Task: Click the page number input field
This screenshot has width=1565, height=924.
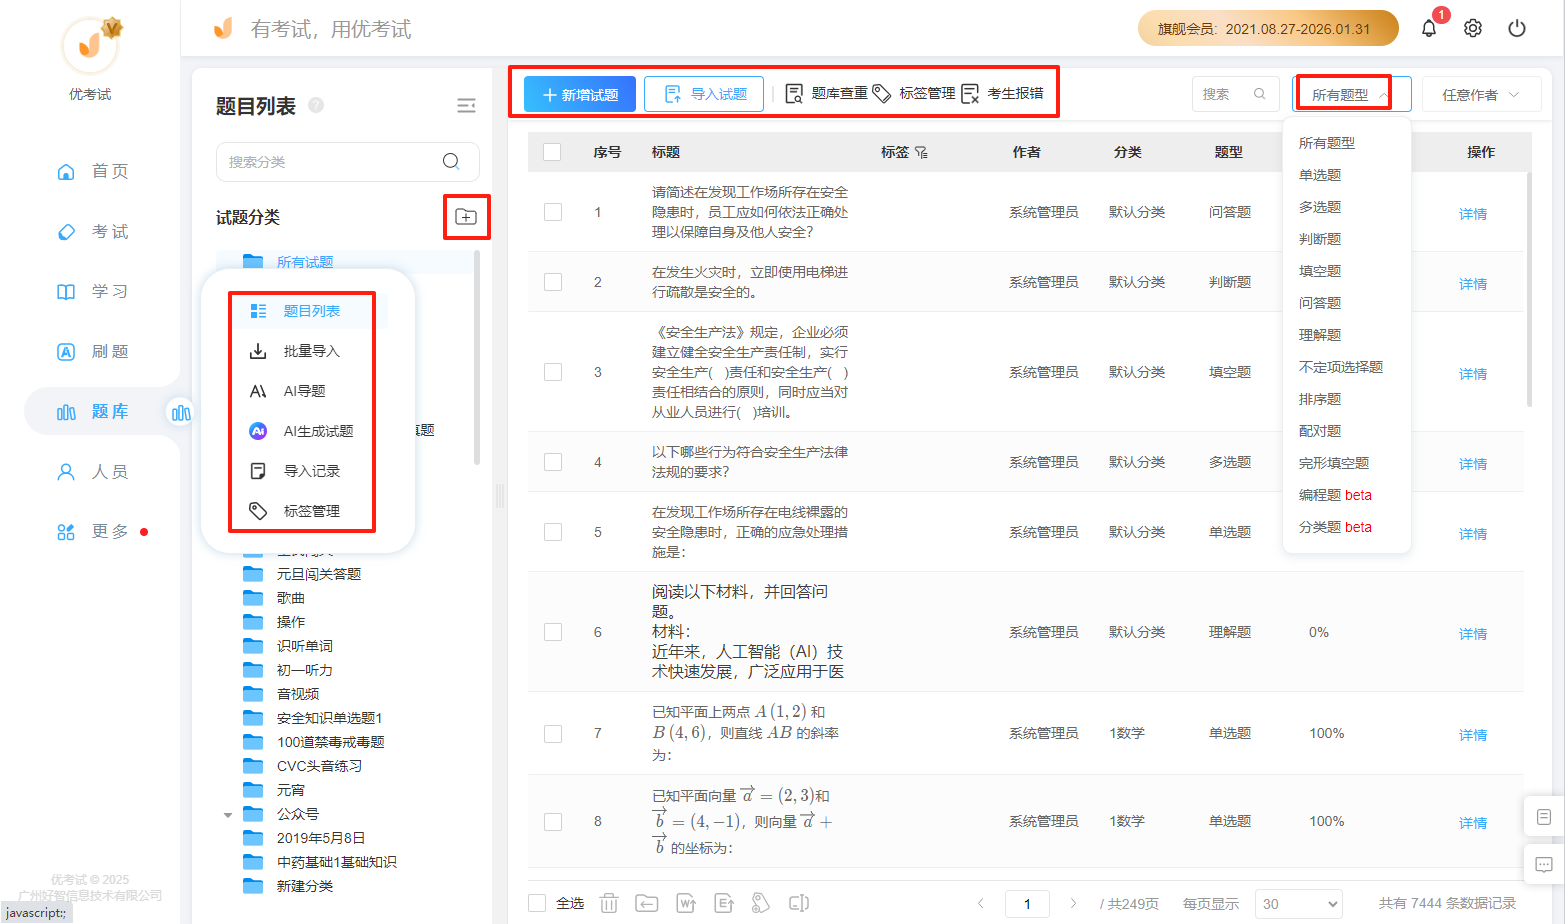Action: 1026,903
